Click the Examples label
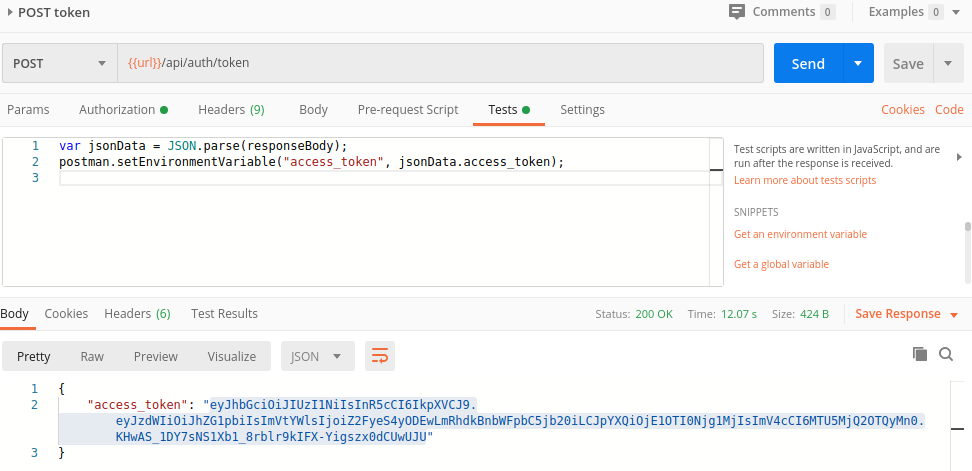This screenshot has height=471, width=972. point(896,12)
